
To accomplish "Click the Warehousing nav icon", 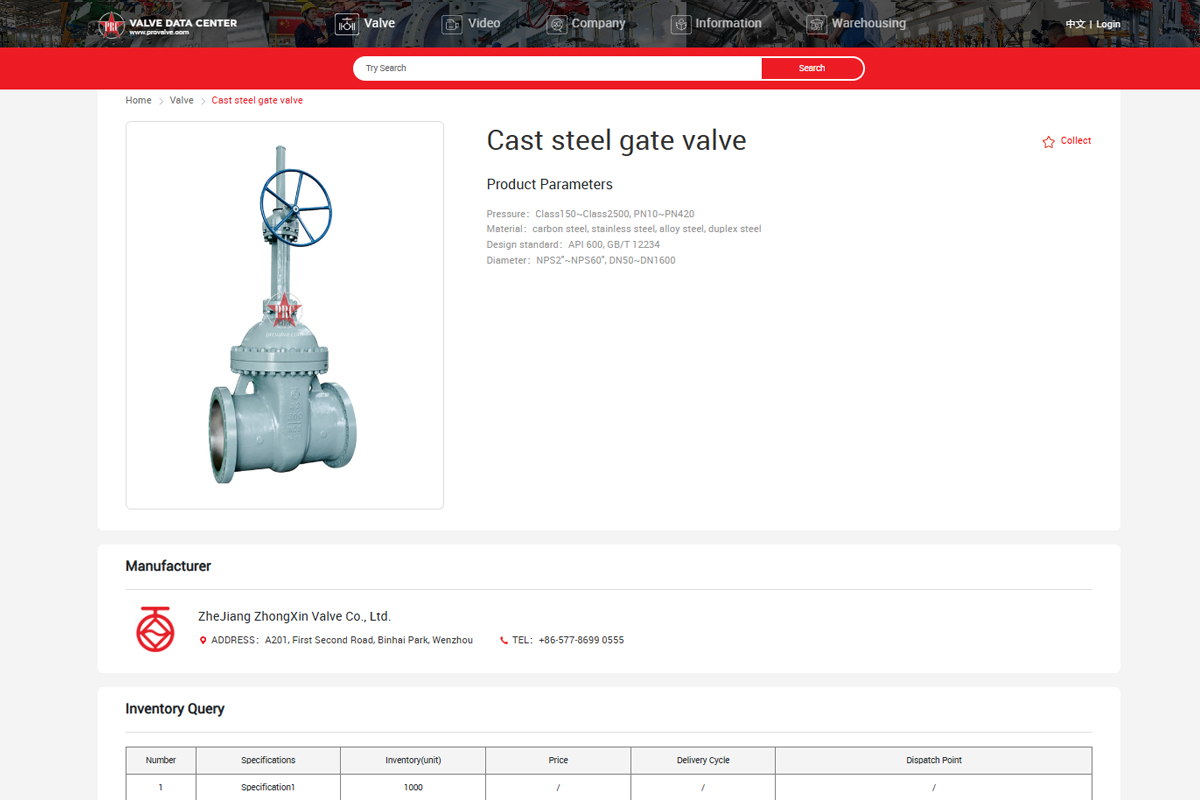I will pos(817,25).
